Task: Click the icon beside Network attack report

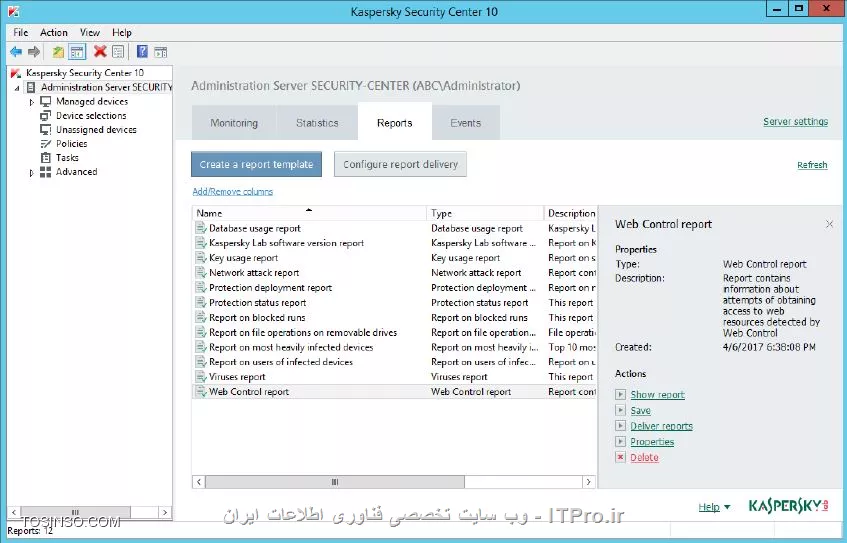Action: 201,273
